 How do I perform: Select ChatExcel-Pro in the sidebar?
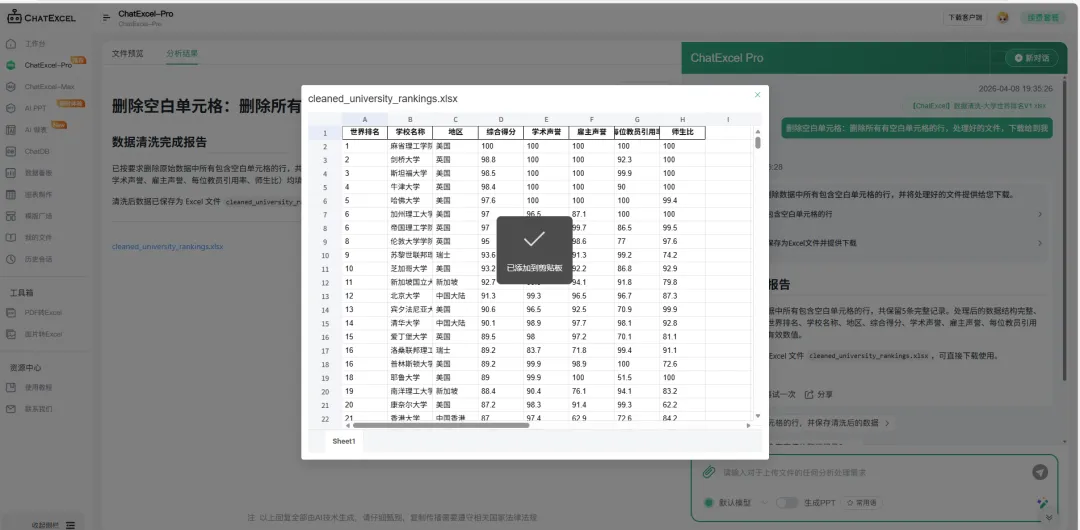pos(48,65)
